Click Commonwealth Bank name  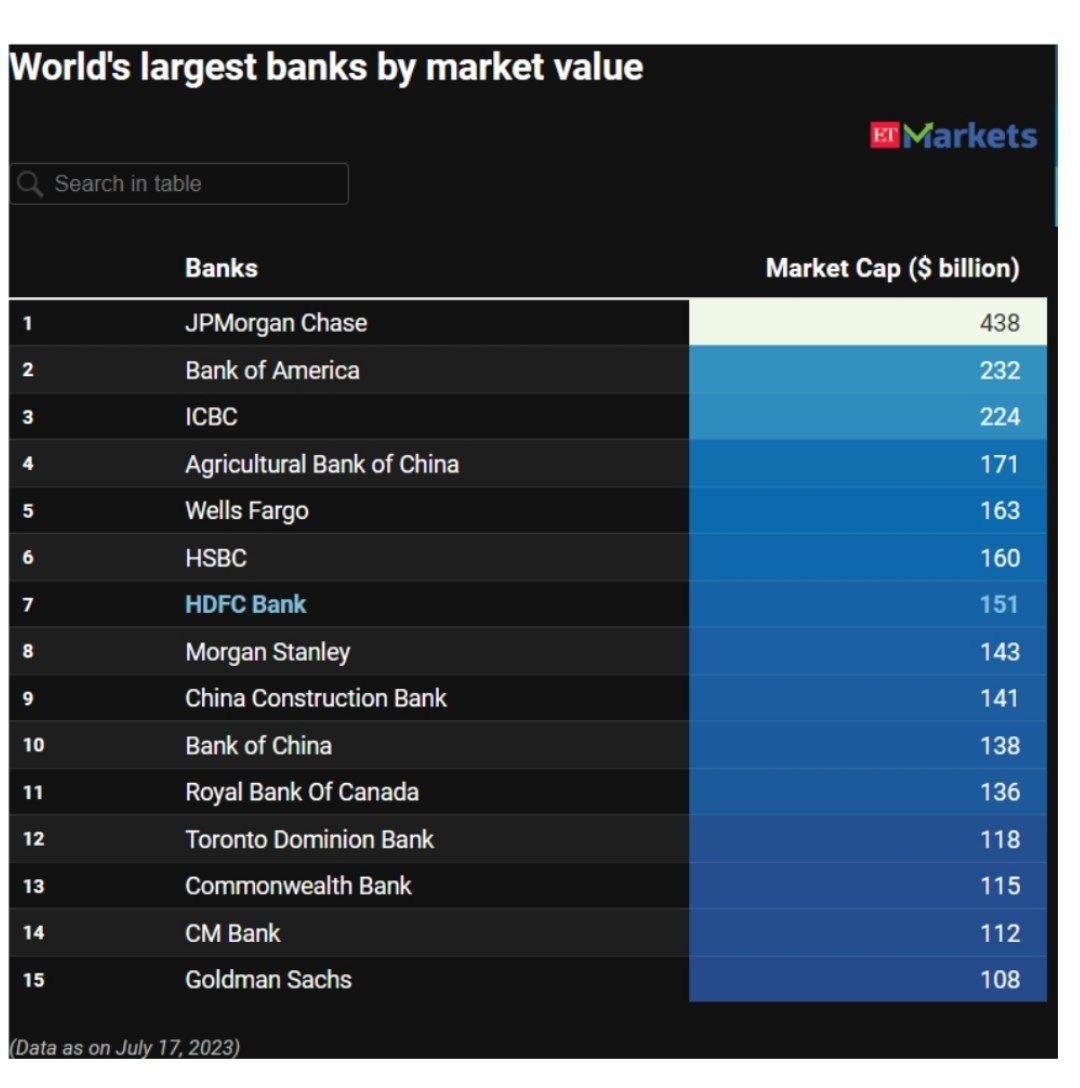298,886
